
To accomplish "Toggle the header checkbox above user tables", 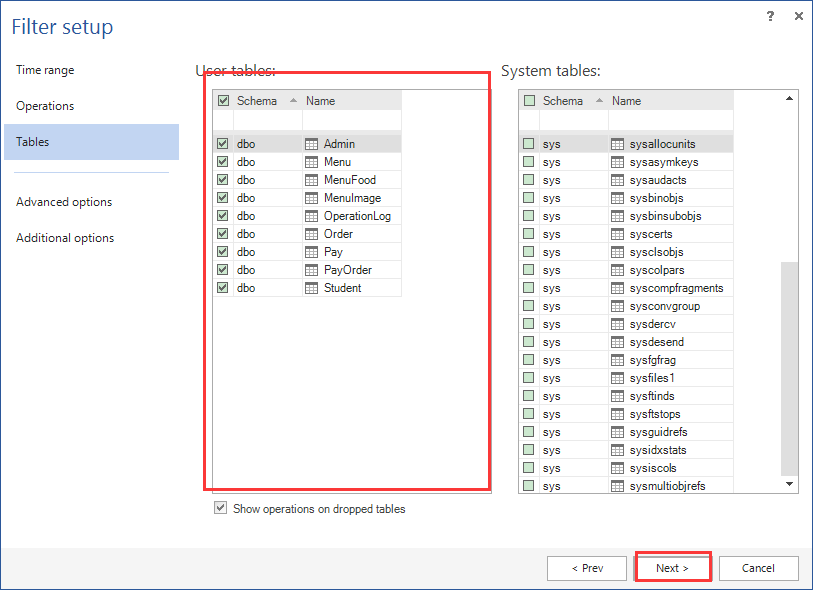I will [224, 100].
